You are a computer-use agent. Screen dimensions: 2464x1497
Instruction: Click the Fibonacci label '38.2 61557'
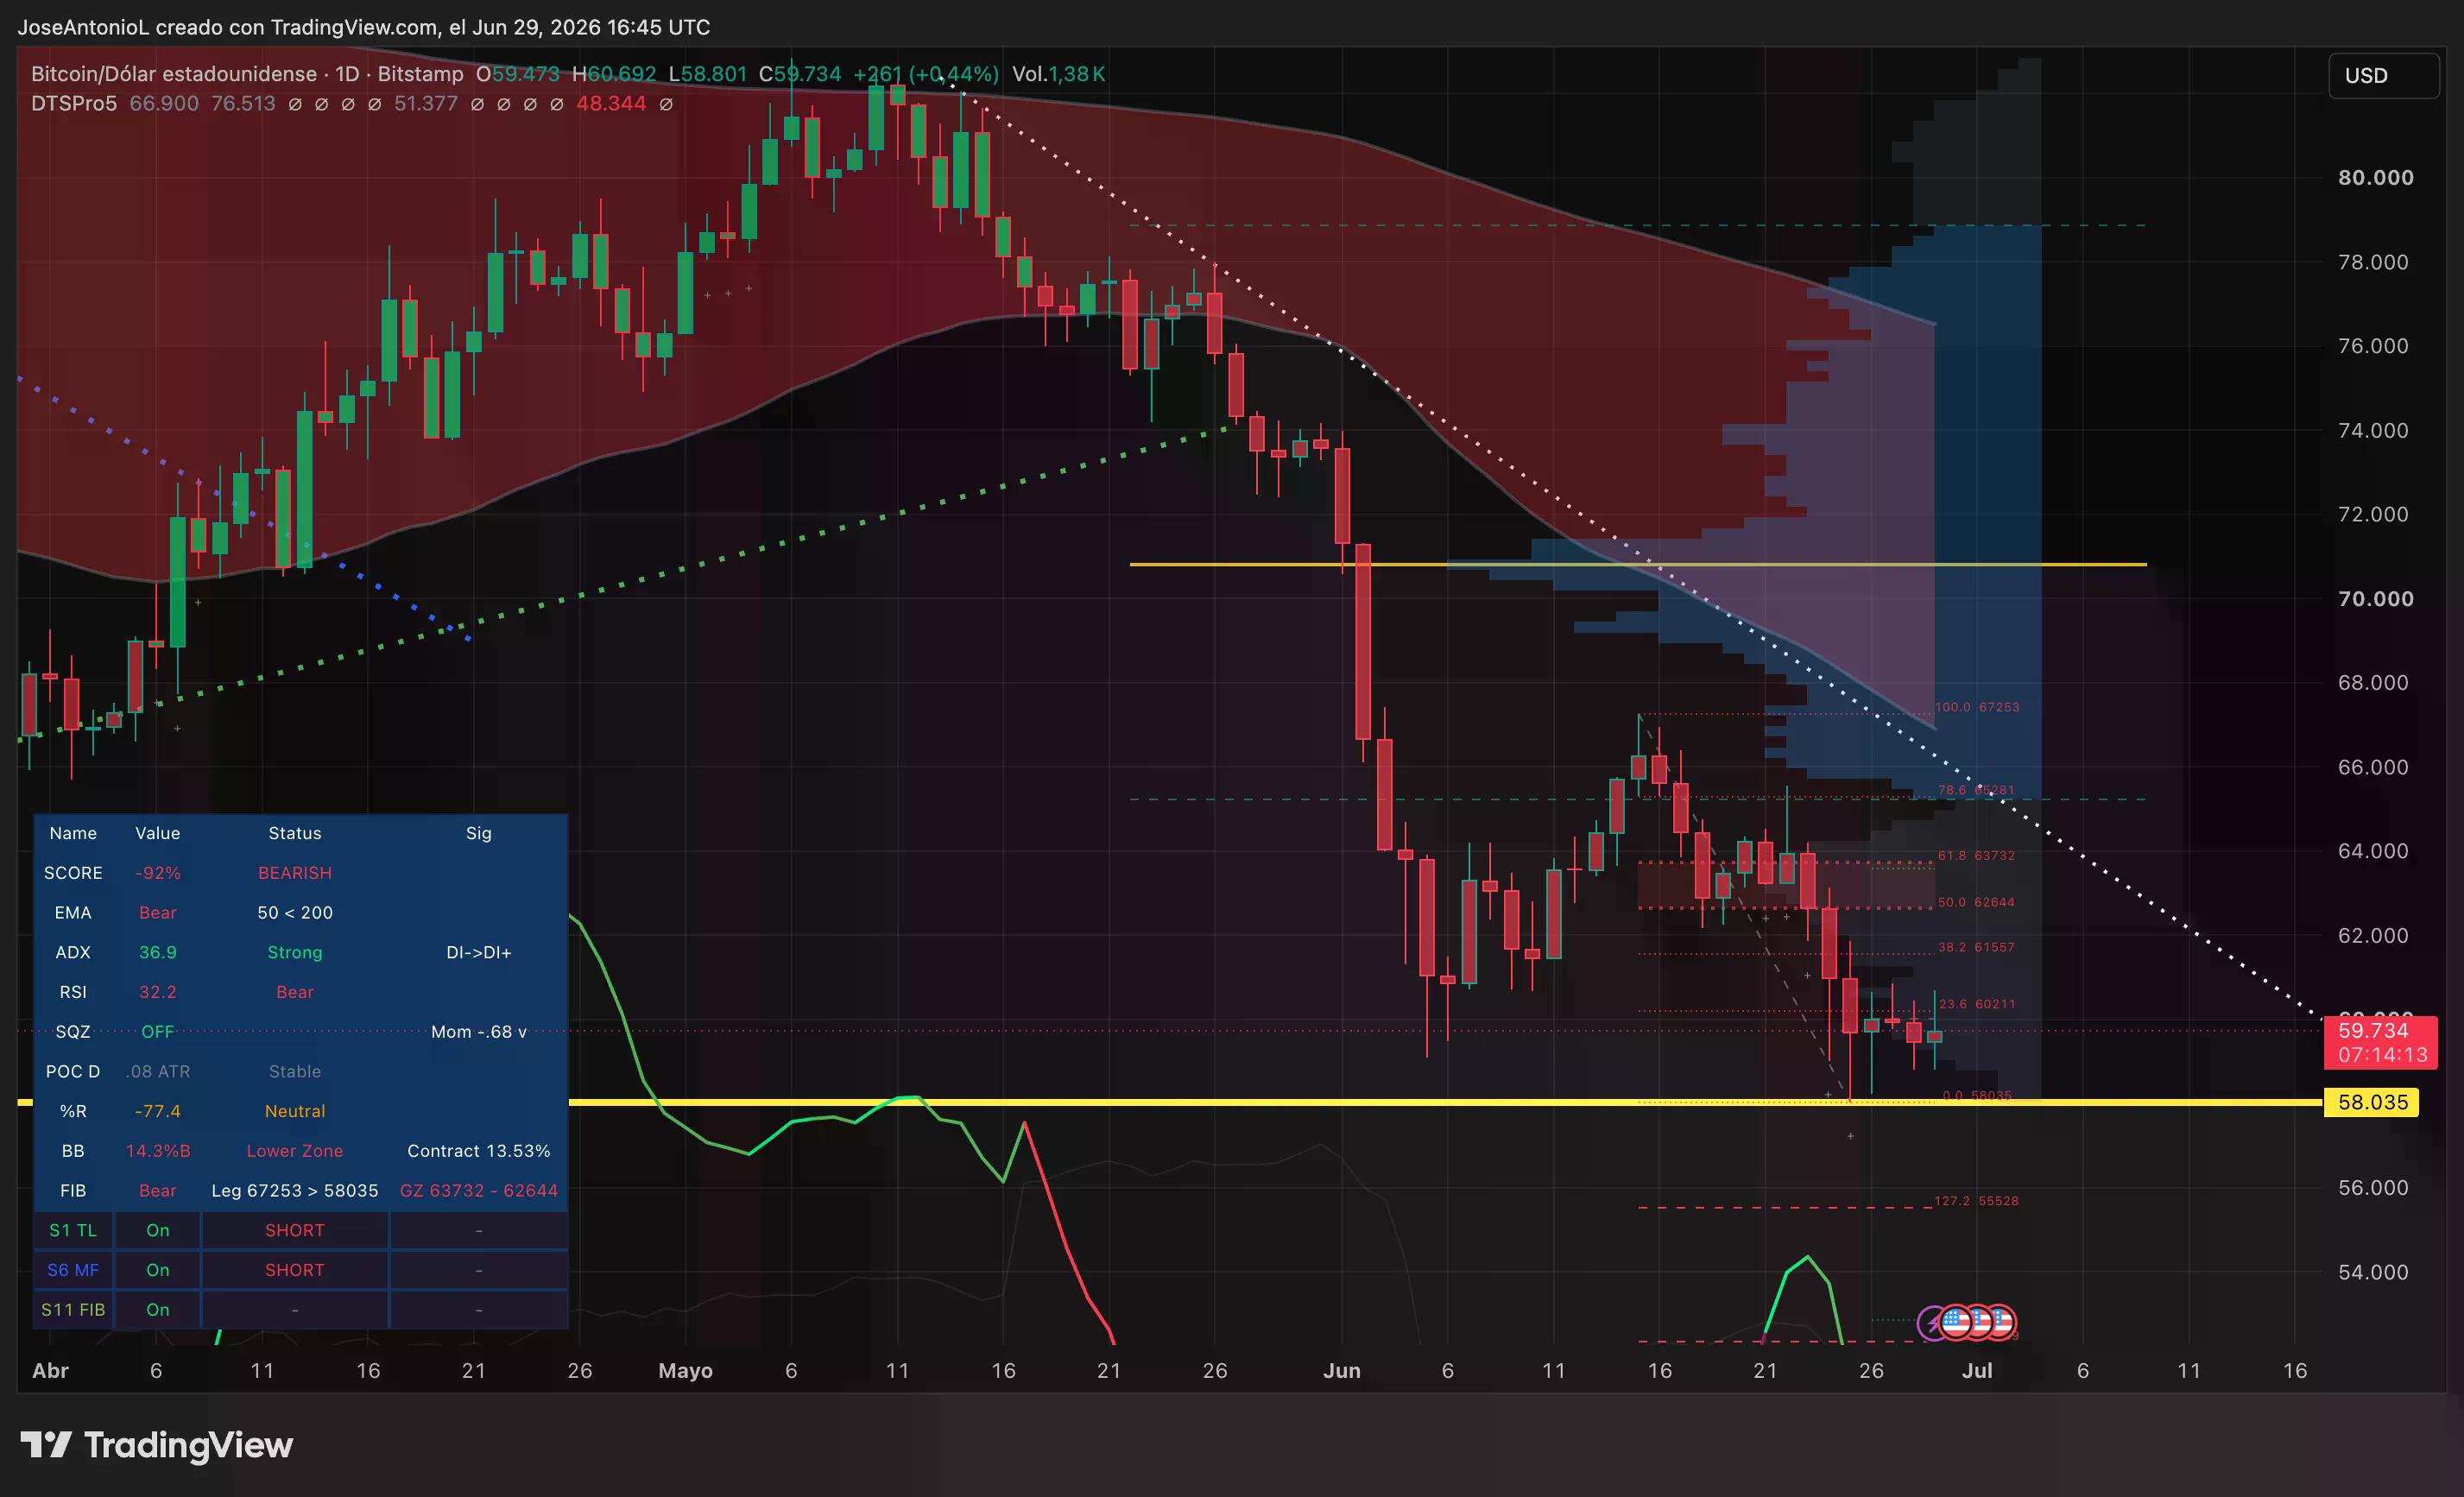[1977, 947]
